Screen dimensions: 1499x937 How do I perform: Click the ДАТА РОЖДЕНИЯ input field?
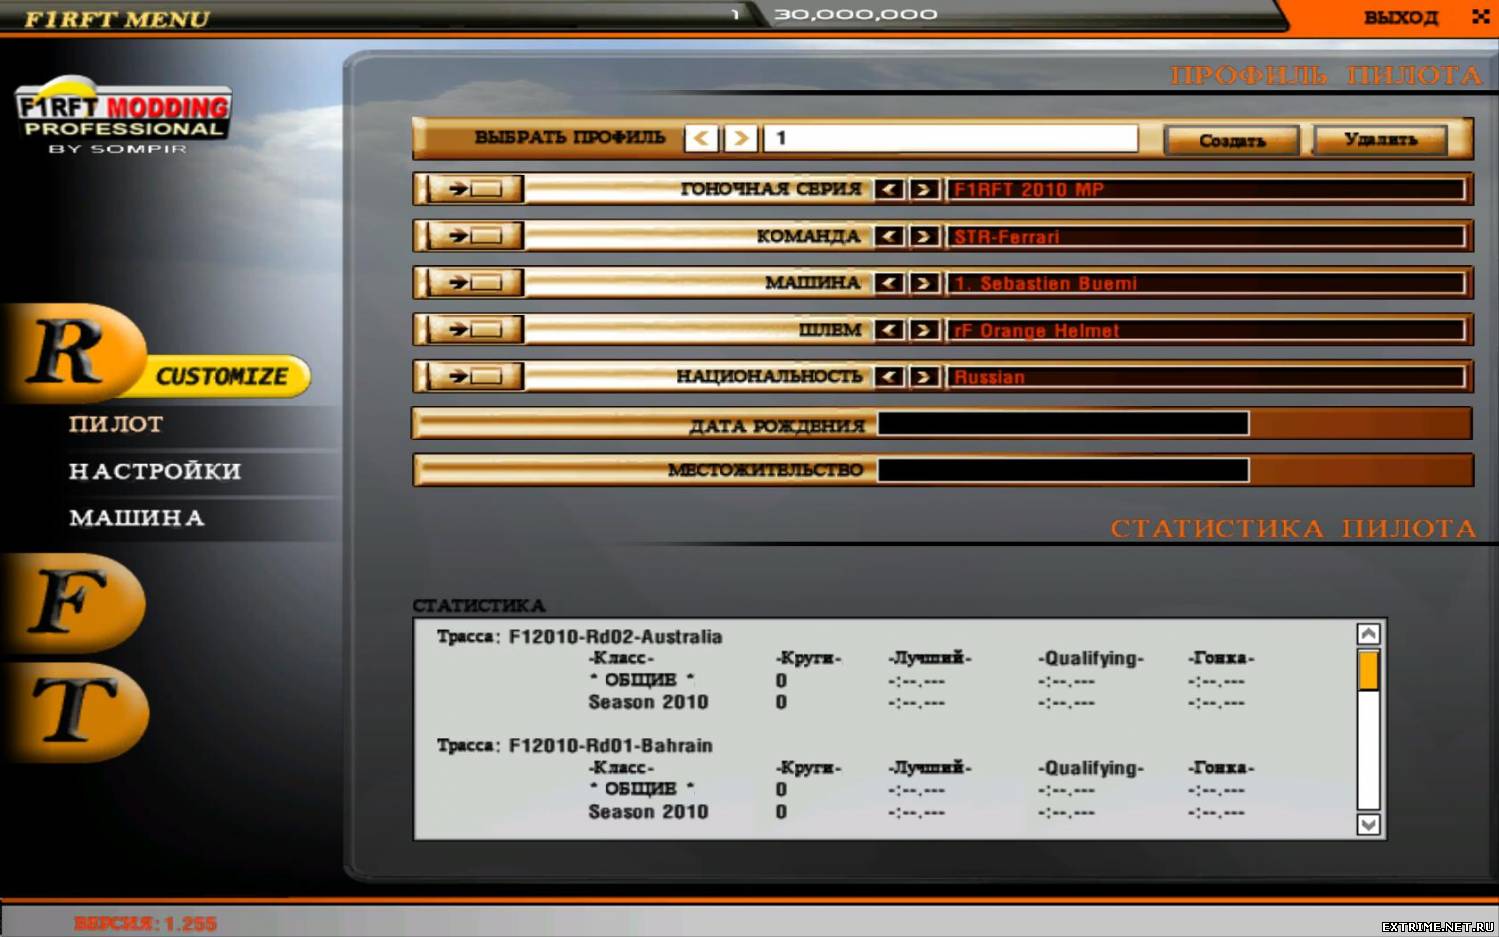pyautogui.click(x=1062, y=424)
